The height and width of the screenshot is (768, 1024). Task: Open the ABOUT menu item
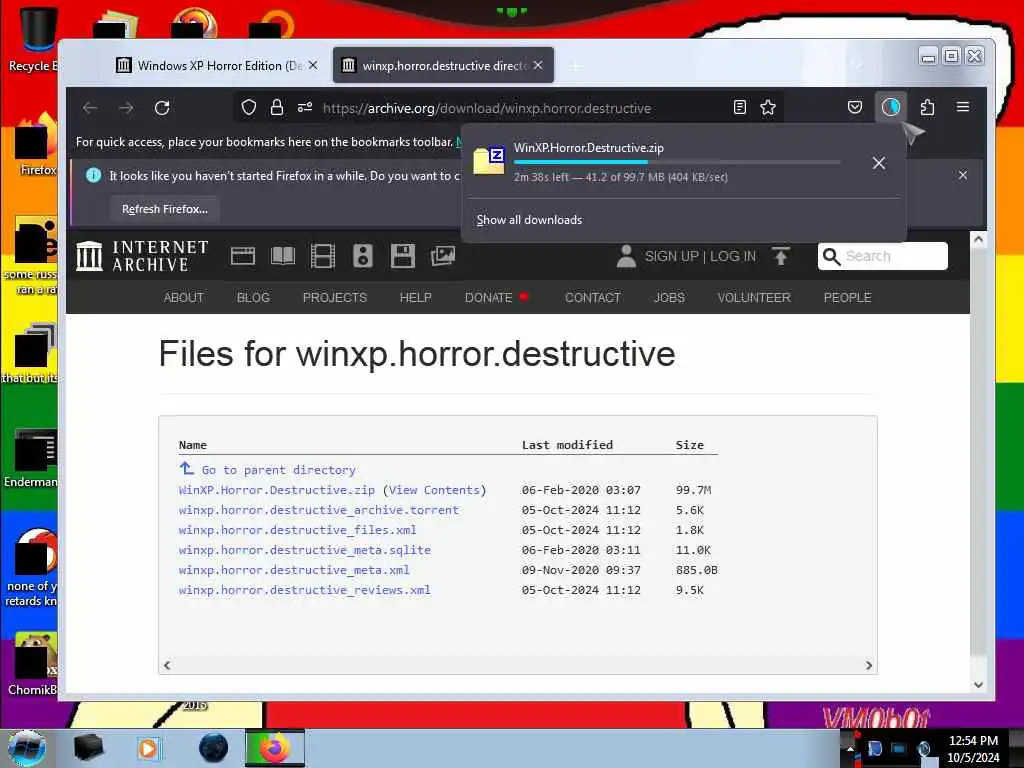184,297
